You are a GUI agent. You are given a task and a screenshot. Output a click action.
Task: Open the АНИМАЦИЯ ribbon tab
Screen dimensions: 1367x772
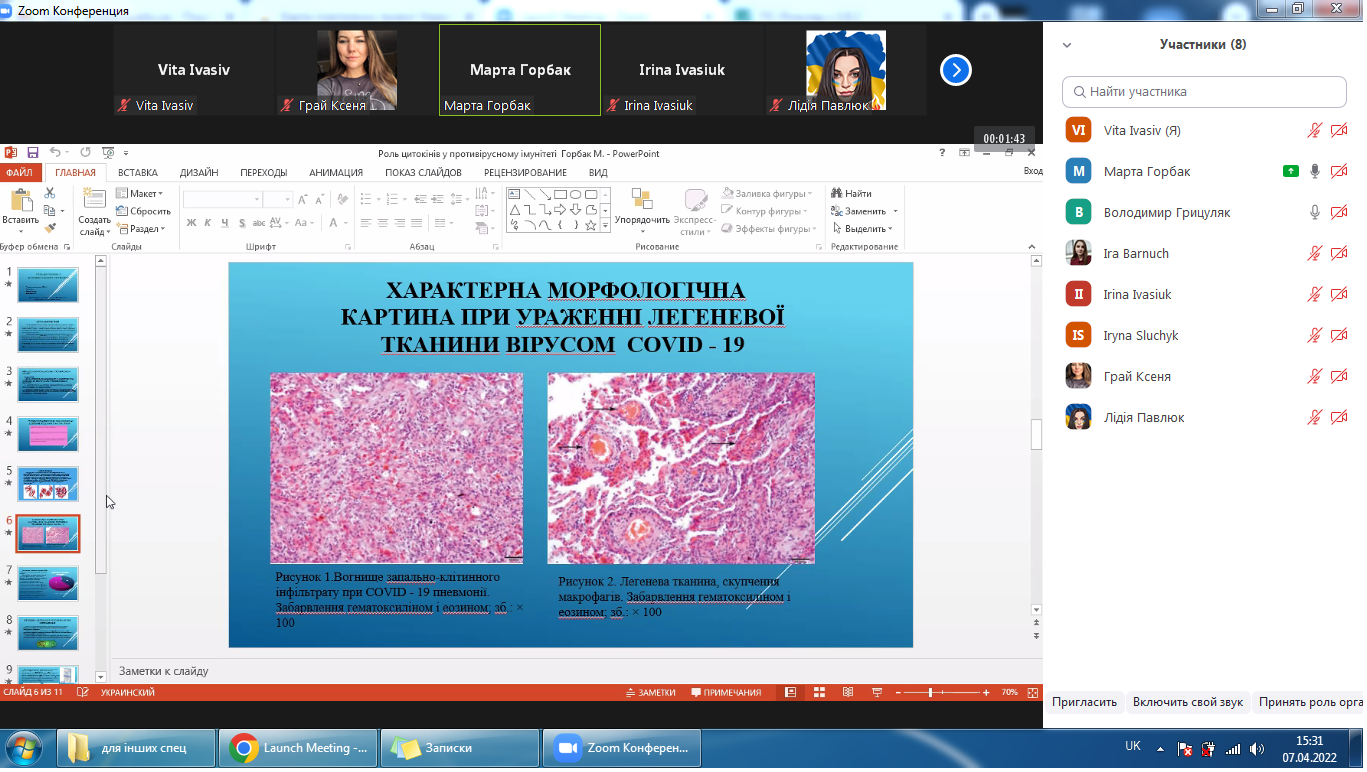coord(336,172)
